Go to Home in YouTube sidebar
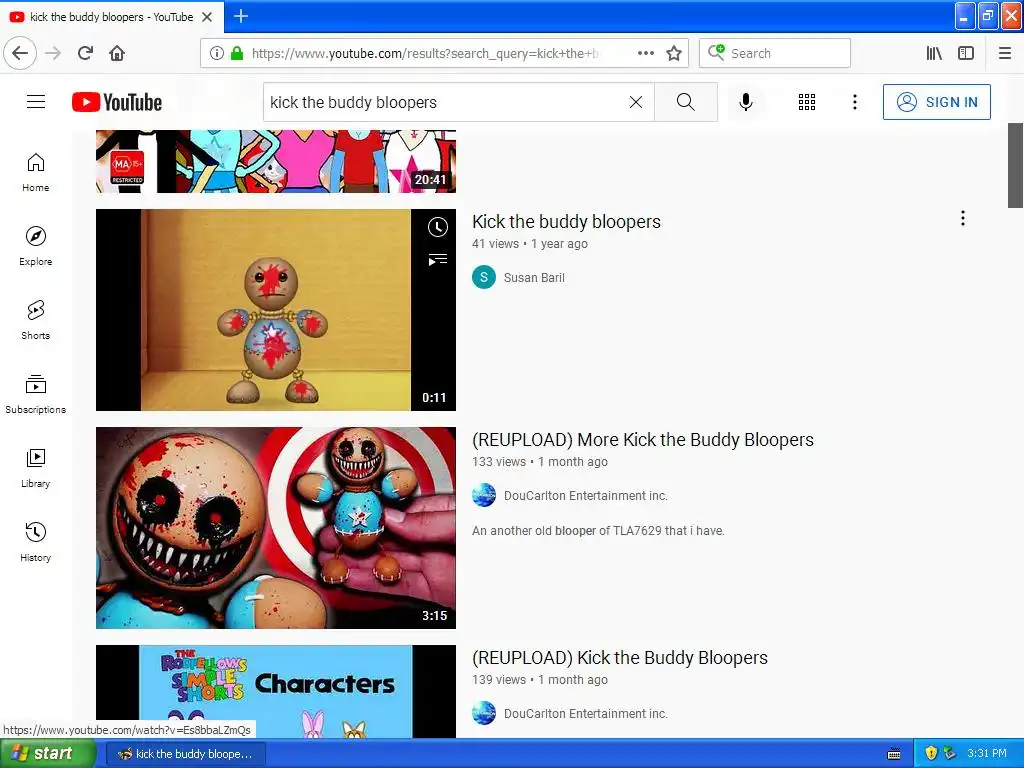 tap(36, 172)
